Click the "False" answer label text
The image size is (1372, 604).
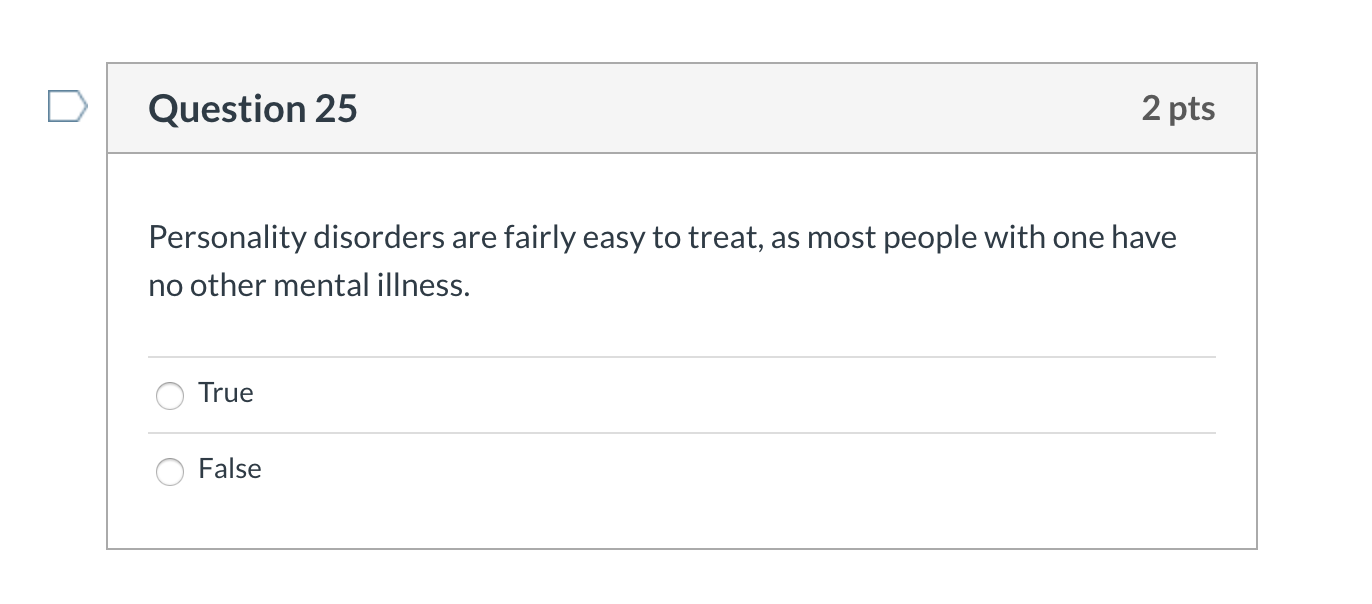230,469
